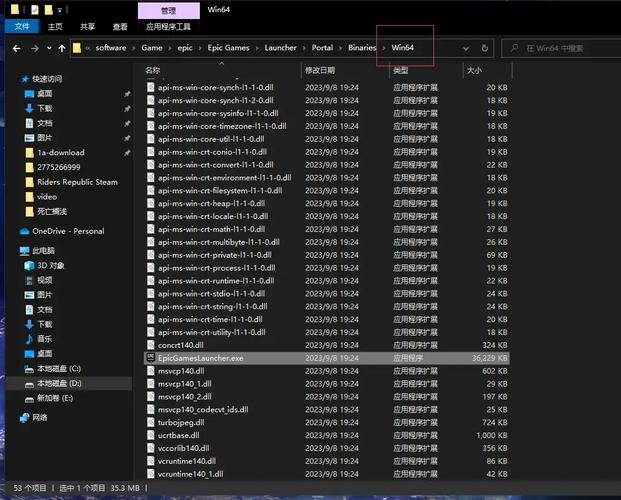The image size is (621, 500).
Task: Sort files by 修改日期 column header
Action: click(320, 71)
